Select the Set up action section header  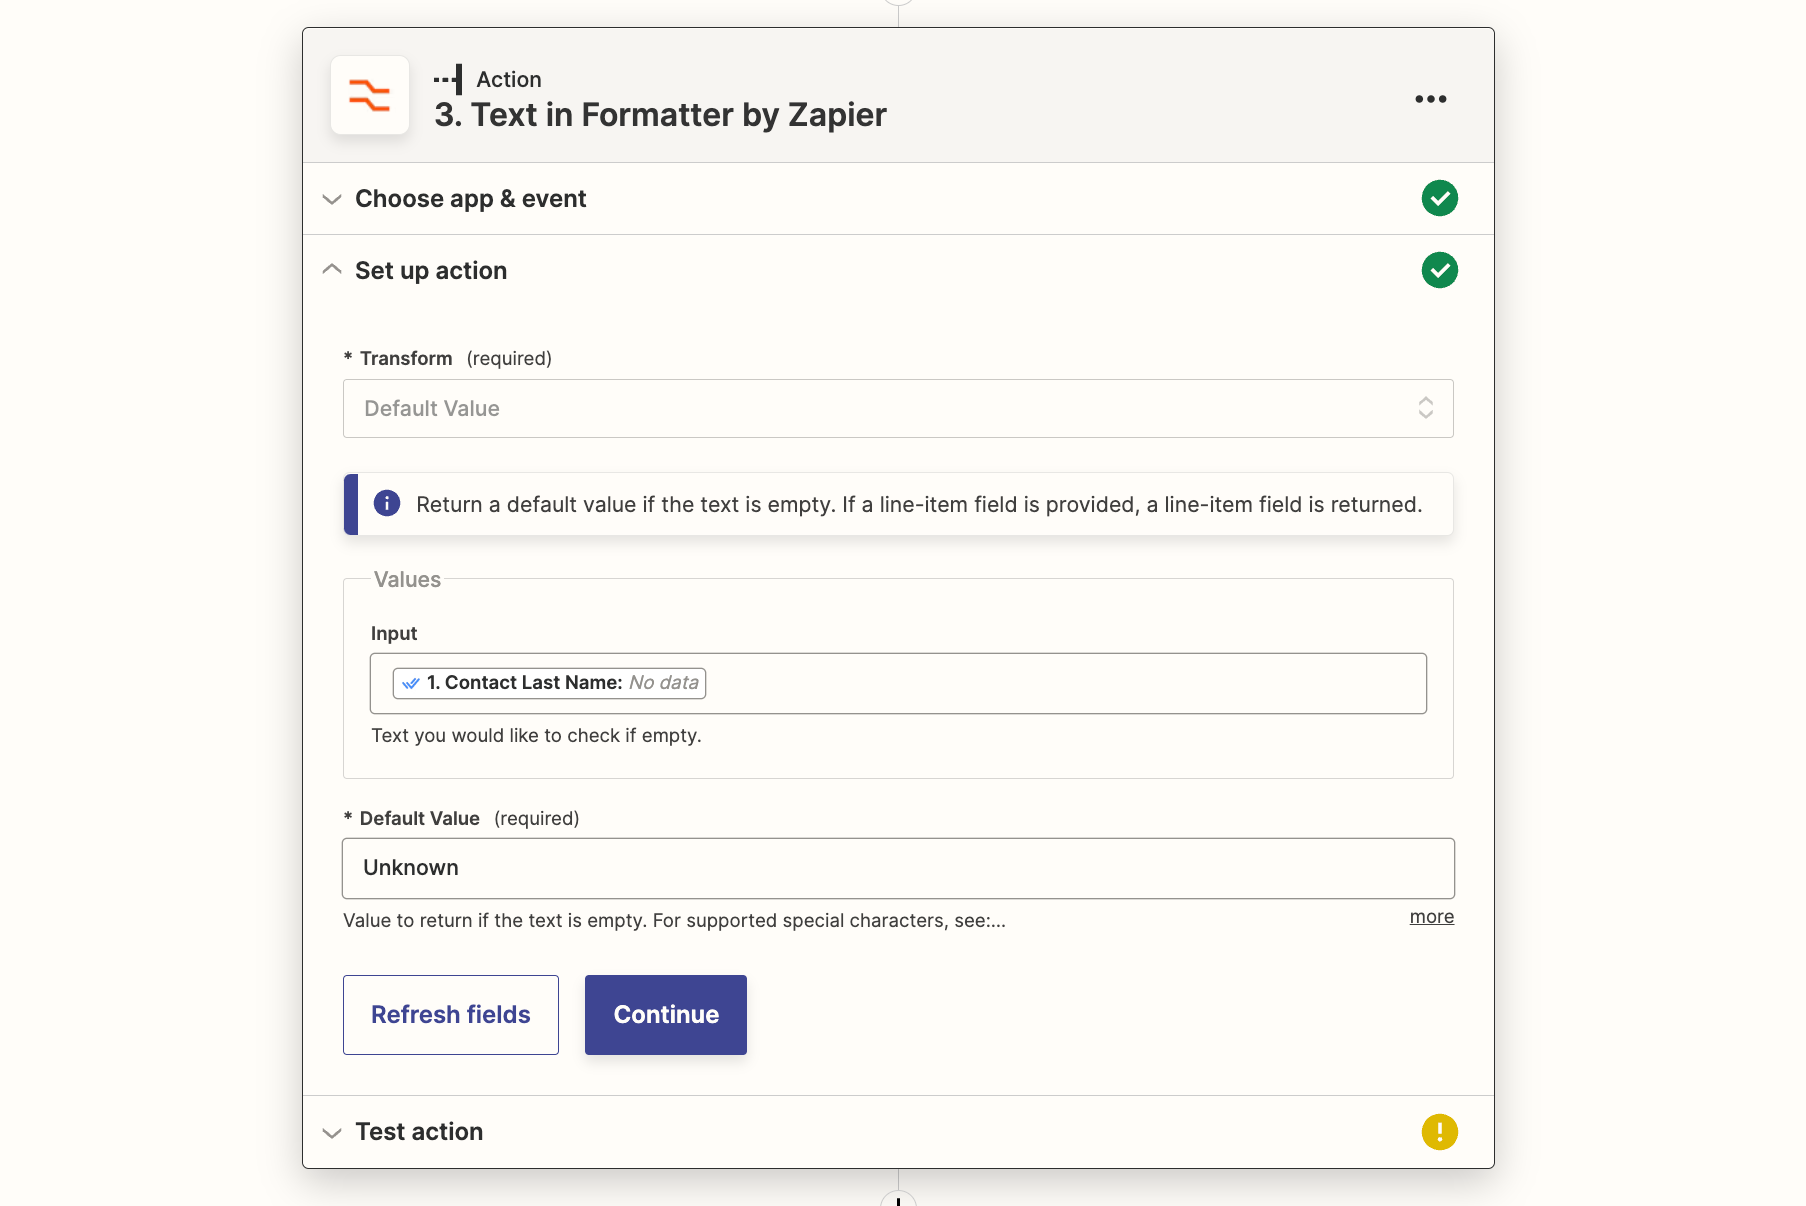430,270
